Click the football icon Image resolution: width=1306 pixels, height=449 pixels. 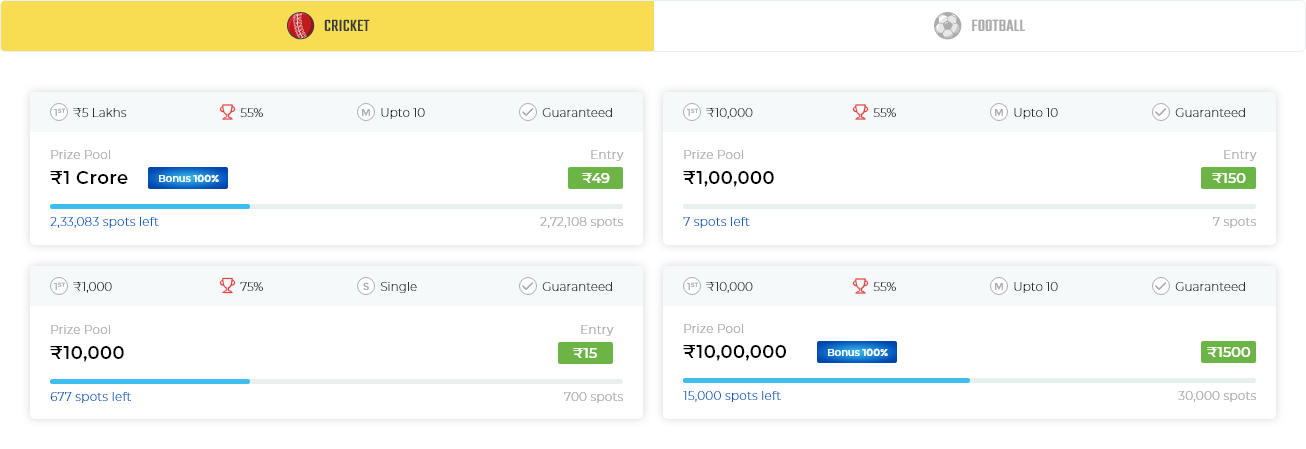click(x=947, y=26)
